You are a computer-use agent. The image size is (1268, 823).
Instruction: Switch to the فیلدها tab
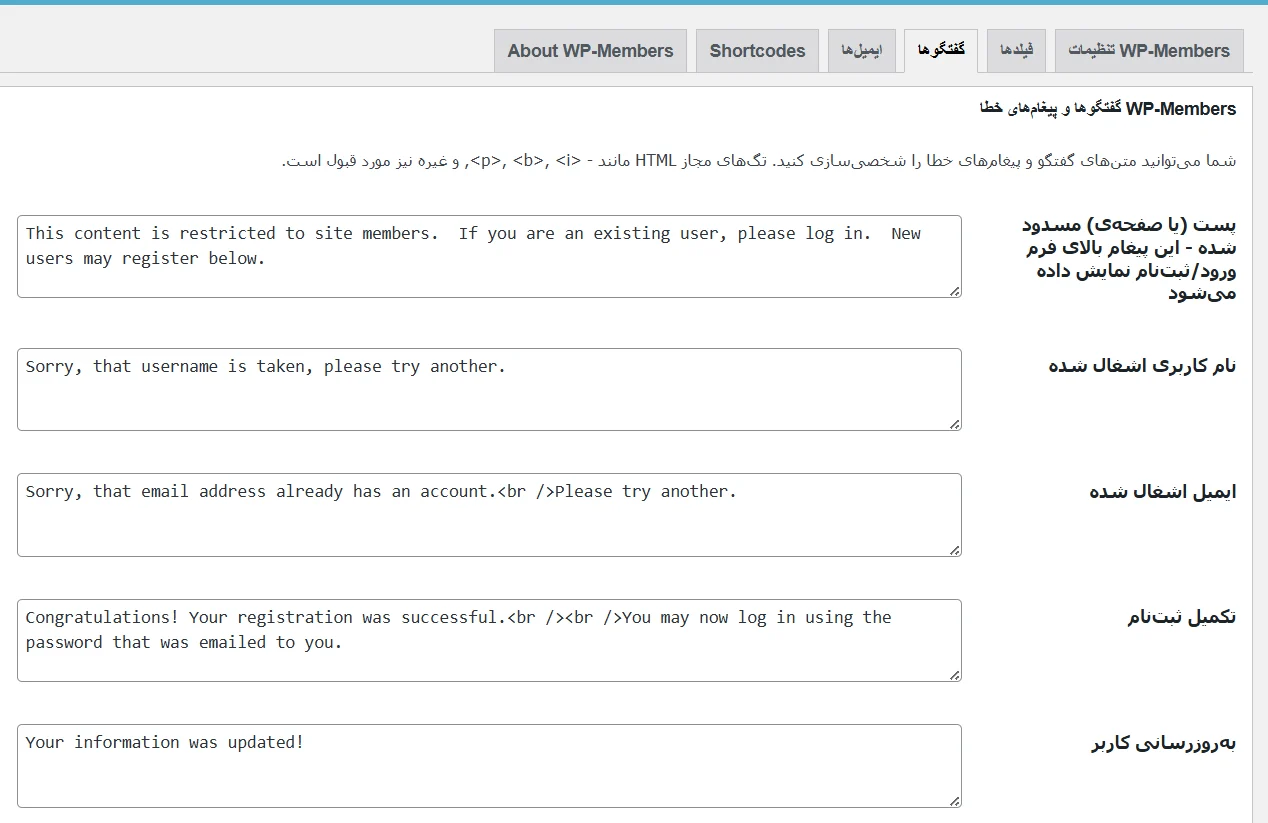click(x=1015, y=49)
